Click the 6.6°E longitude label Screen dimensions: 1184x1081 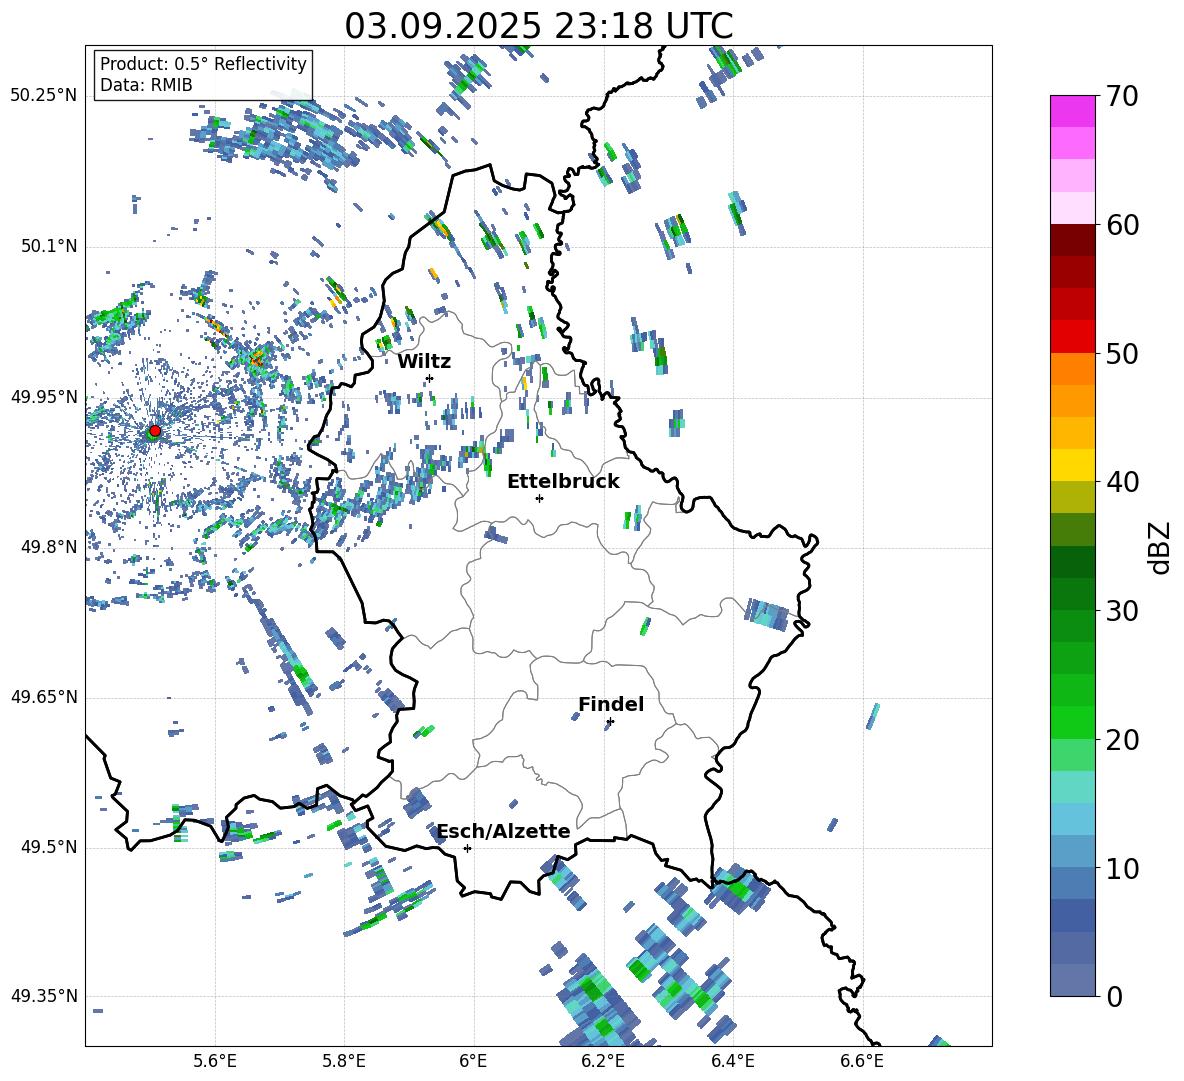[862, 1061]
